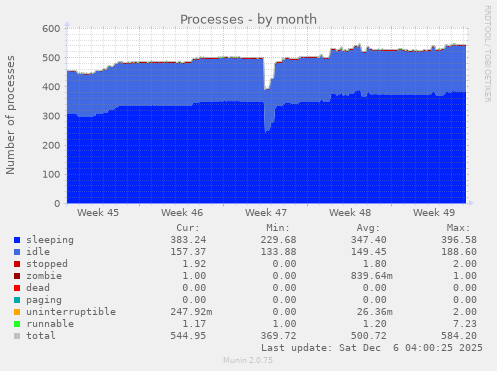The height and width of the screenshot is (371, 497).
Task: Click sleeping minimum value 229.68
Action: tap(278, 240)
